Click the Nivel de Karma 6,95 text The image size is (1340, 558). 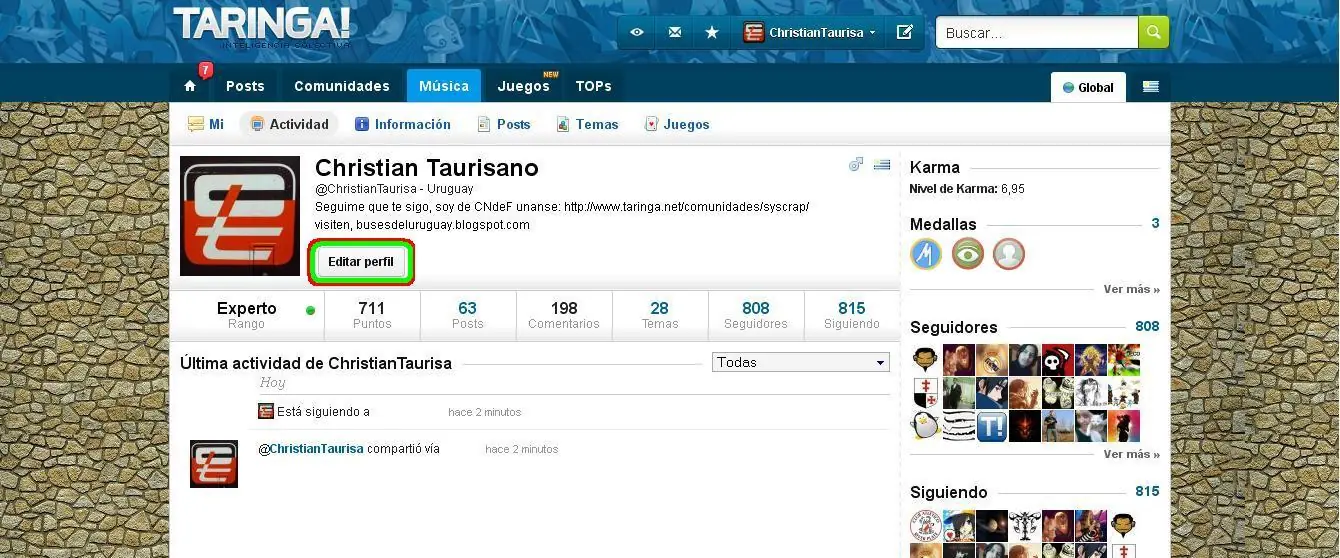pos(967,189)
